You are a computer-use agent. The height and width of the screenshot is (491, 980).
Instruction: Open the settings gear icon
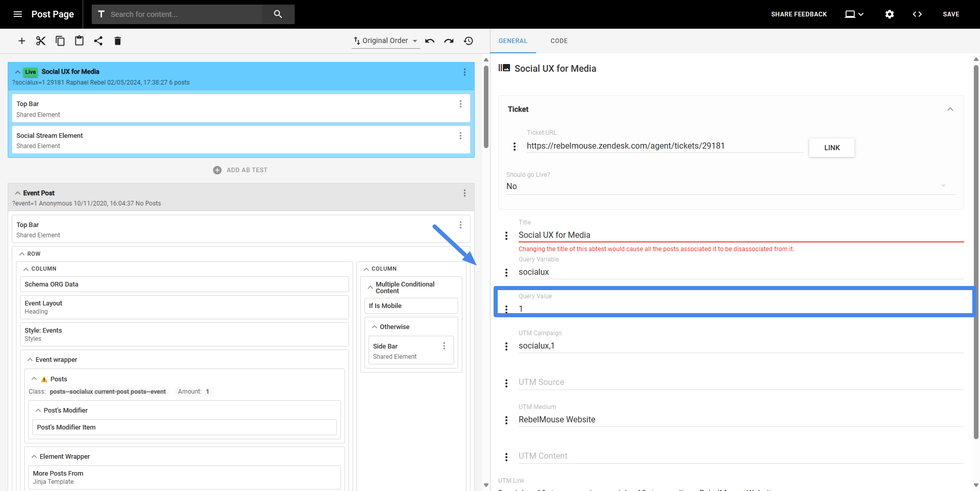pos(889,14)
